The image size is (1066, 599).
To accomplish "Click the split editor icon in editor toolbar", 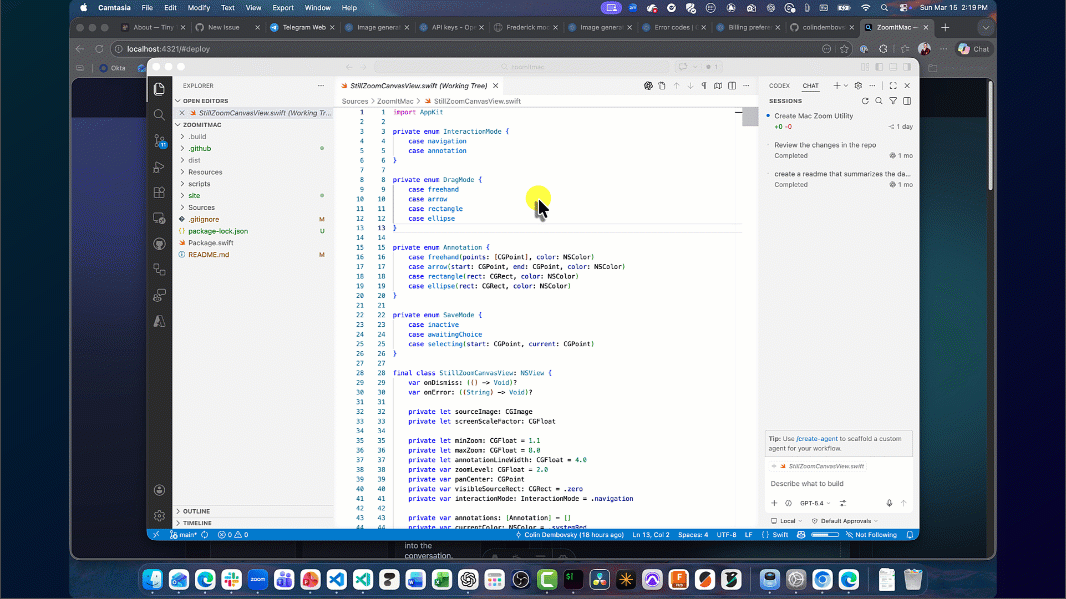I will click(x=731, y=85).
